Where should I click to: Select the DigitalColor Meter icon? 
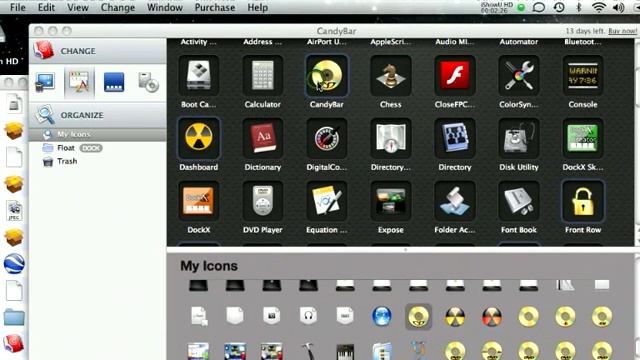click(x=327, y=138)
